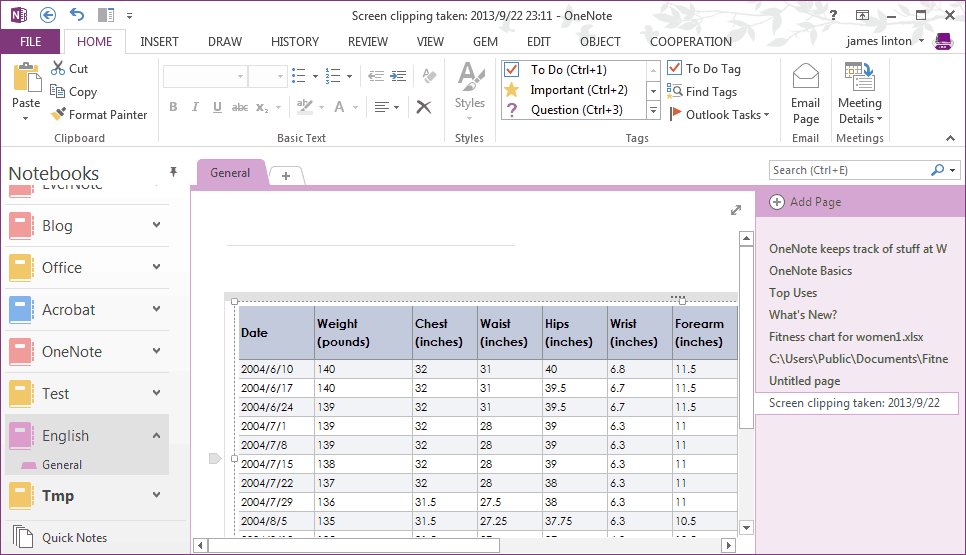
Task: Expand the Tmp notebook
Action: tap(156, 495)
